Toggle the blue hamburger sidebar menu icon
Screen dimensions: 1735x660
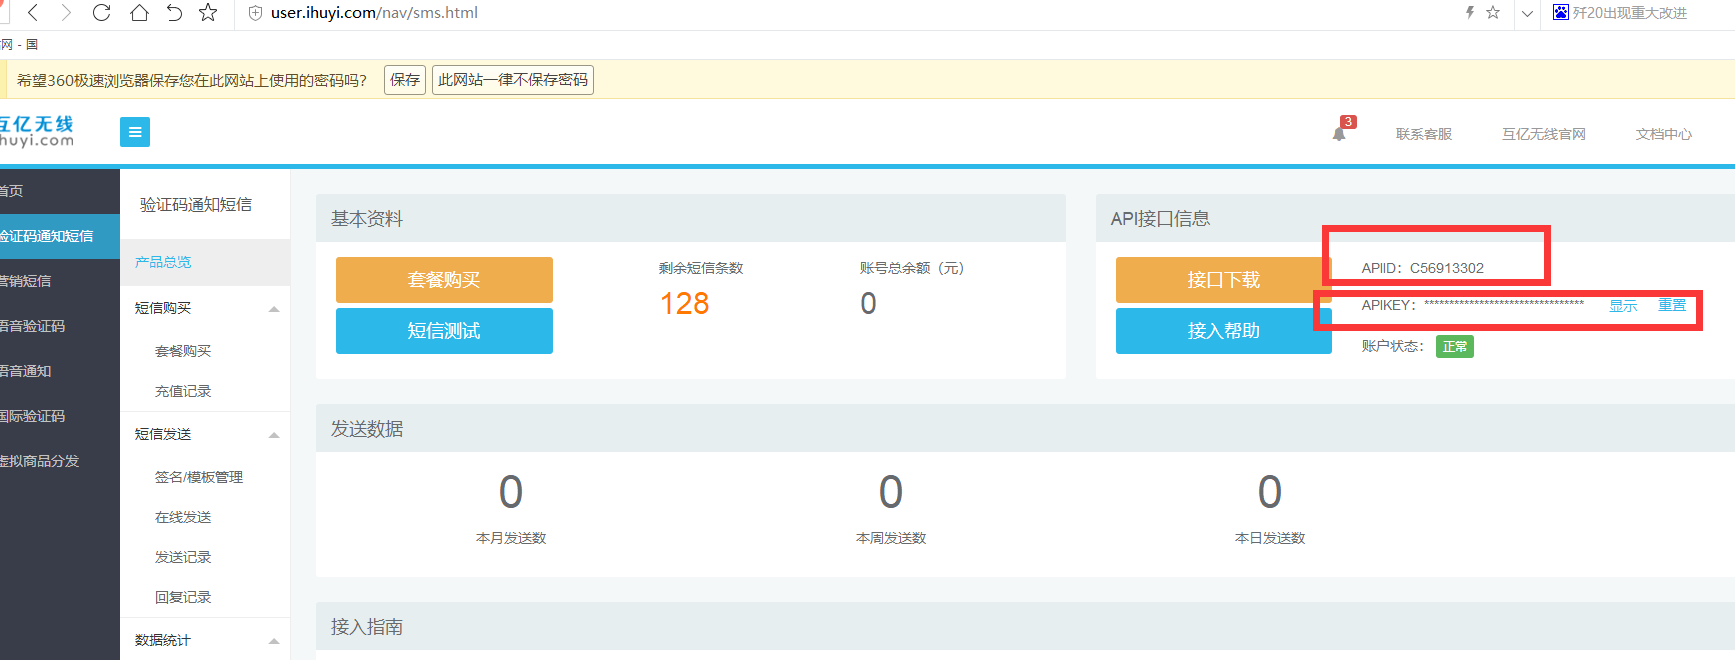tap(135, 132)
